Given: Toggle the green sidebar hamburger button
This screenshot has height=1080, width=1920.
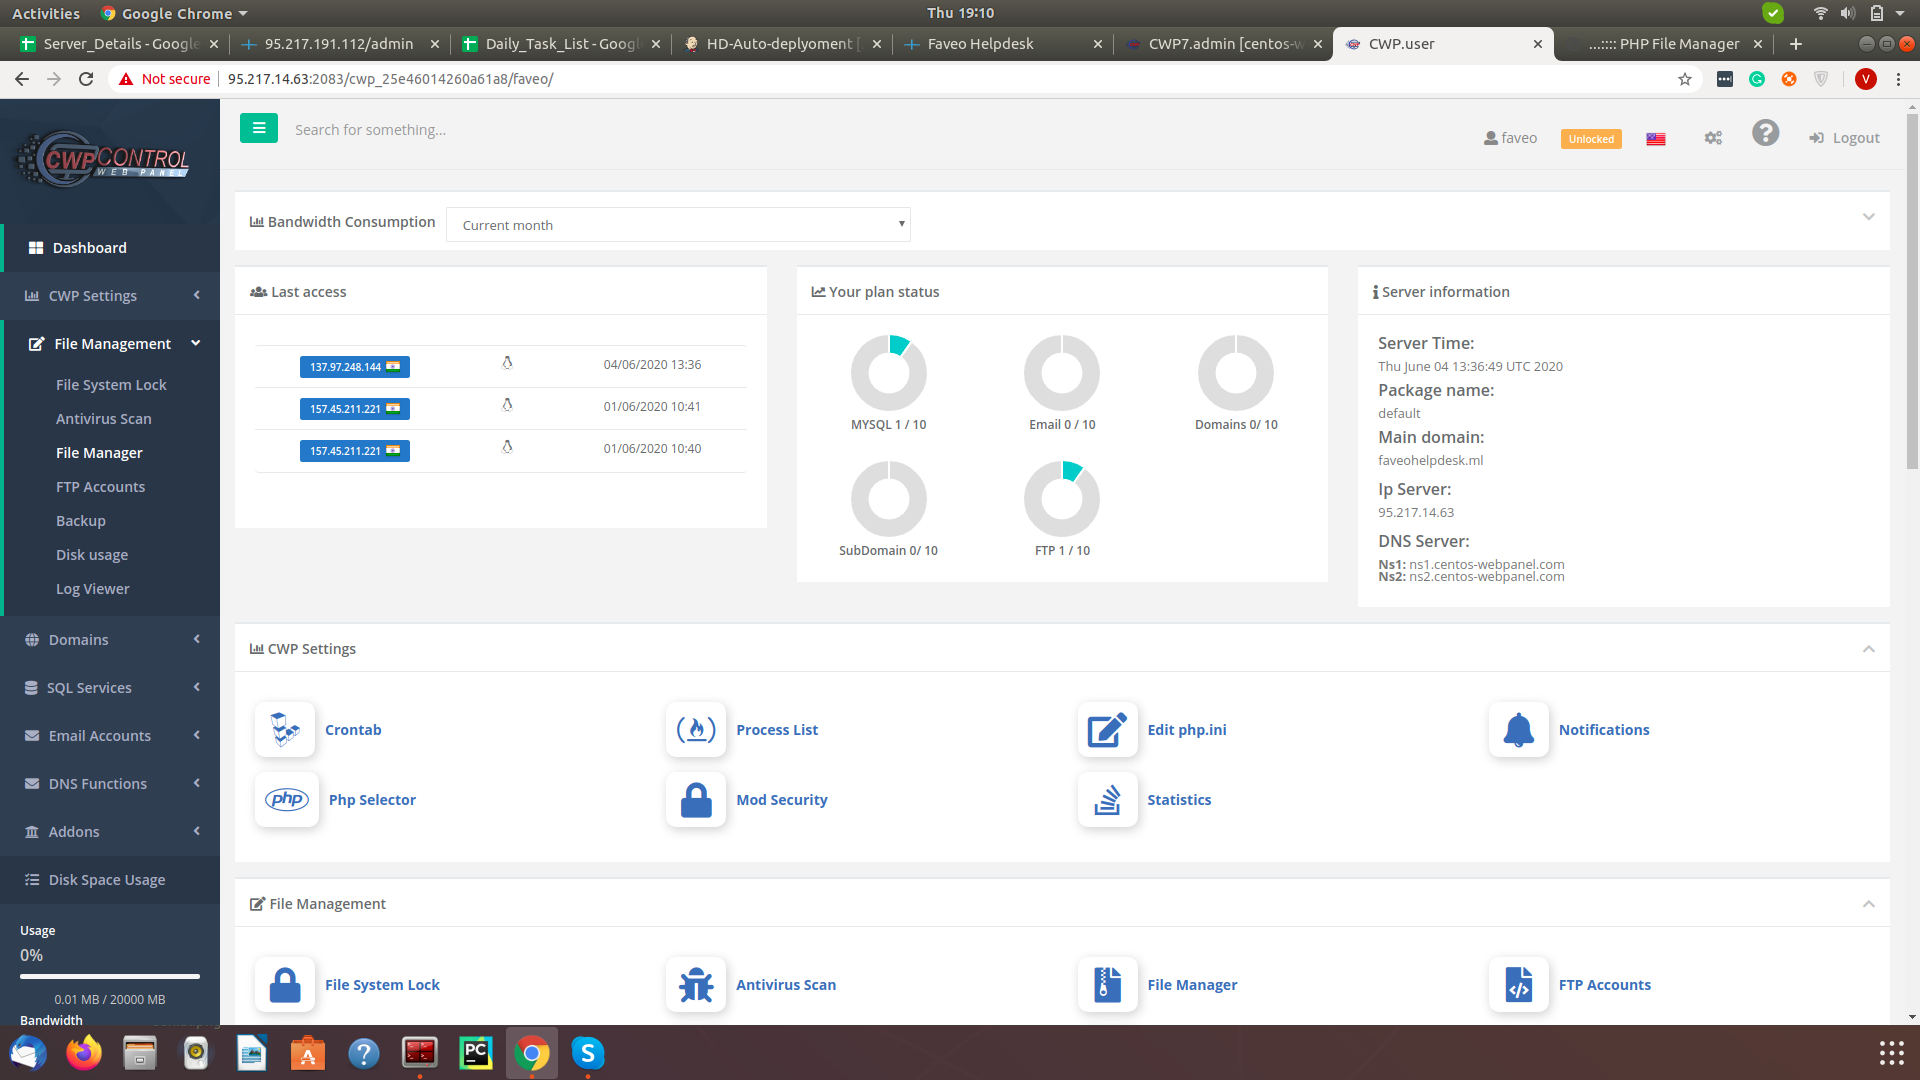Looking at the screenshot, I should [259, 128].
